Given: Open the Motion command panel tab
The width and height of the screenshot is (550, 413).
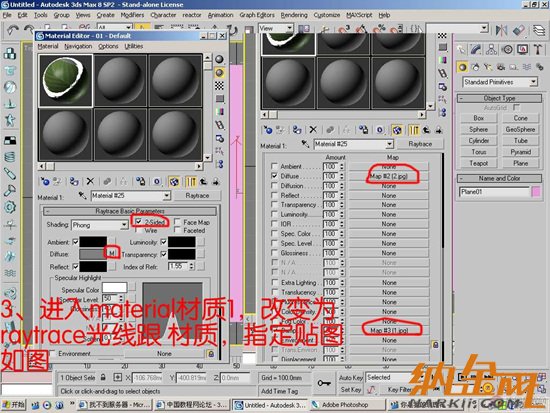Looking at the screenshot, I should 507,49.
